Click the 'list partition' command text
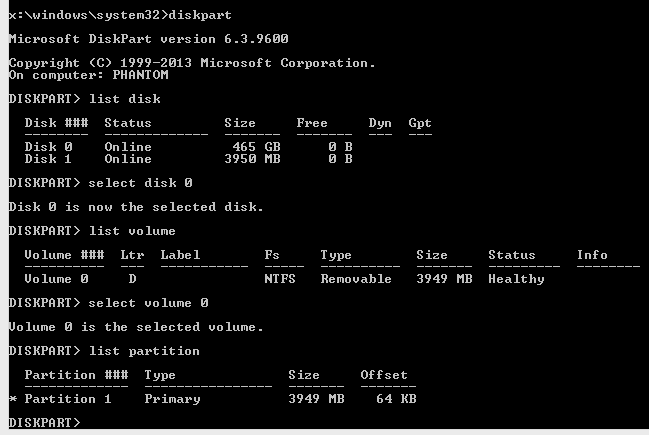Screen dimensions: 649x435 point(144,351)
